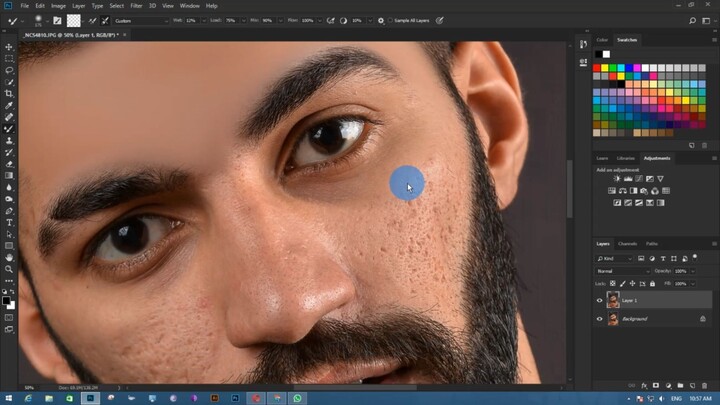This screenshot has width=720, height=405.
Task: Select the Crop tool
Action: [x=9, y=93]
